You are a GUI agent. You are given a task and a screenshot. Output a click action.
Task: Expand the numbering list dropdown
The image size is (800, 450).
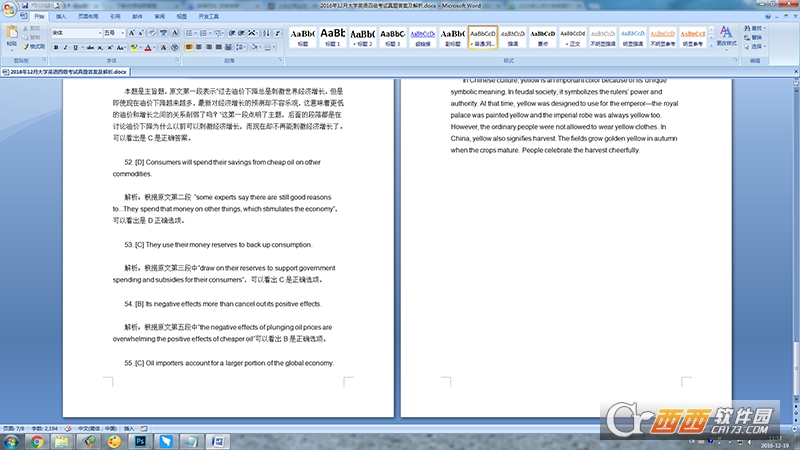coord(210,33)
